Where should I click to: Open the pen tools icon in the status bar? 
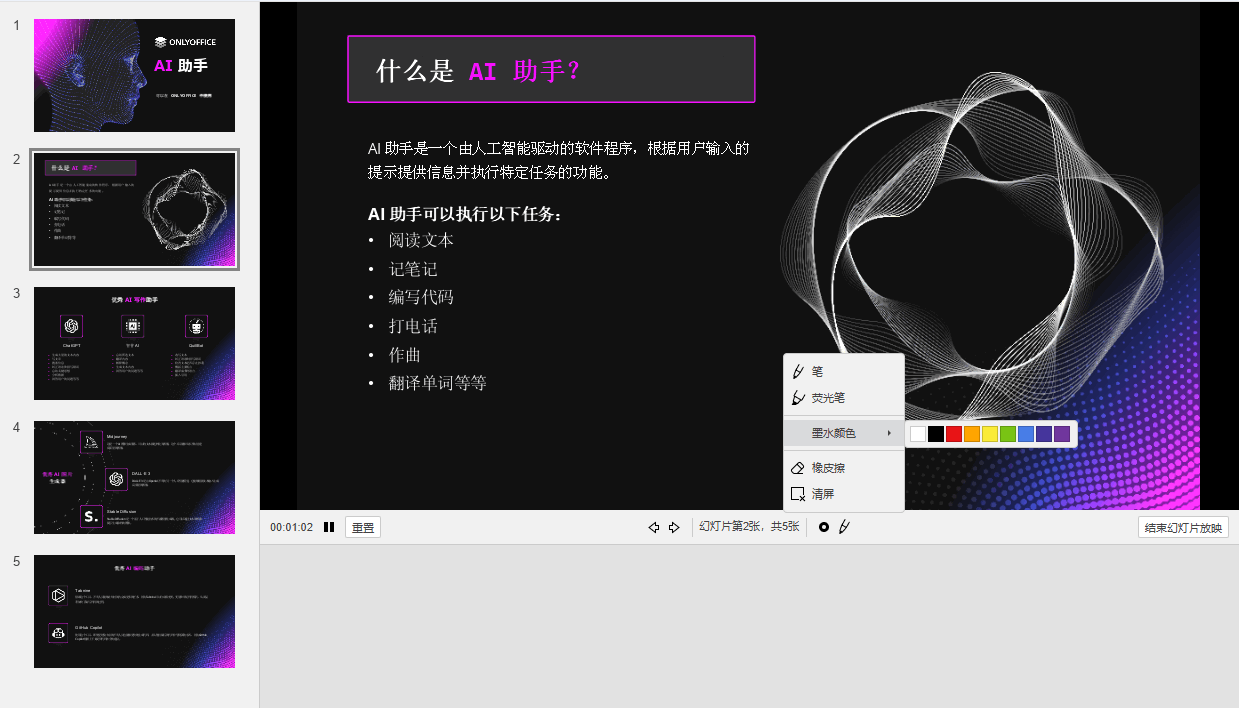click(845, 527)
